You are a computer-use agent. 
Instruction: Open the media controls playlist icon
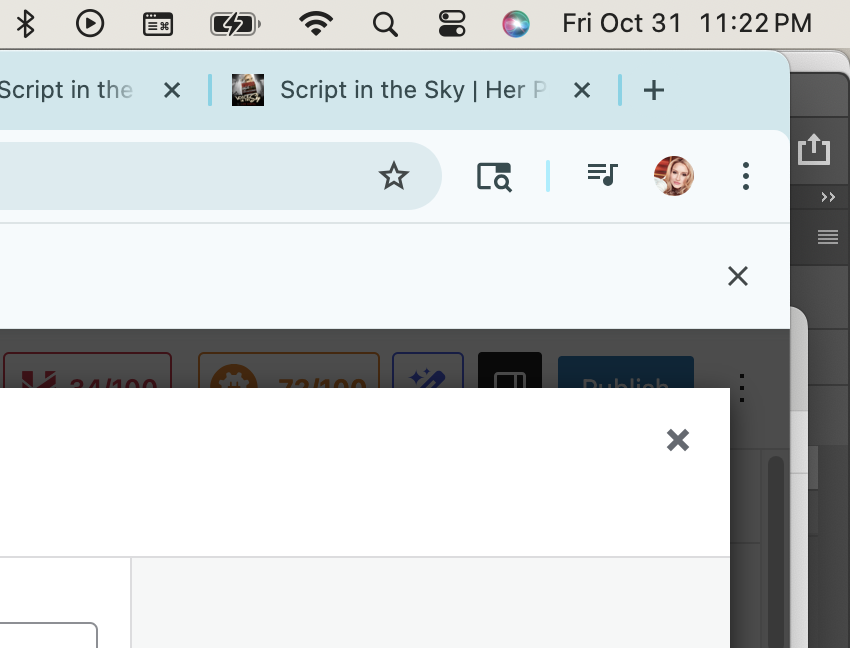(x=602, y=175)
